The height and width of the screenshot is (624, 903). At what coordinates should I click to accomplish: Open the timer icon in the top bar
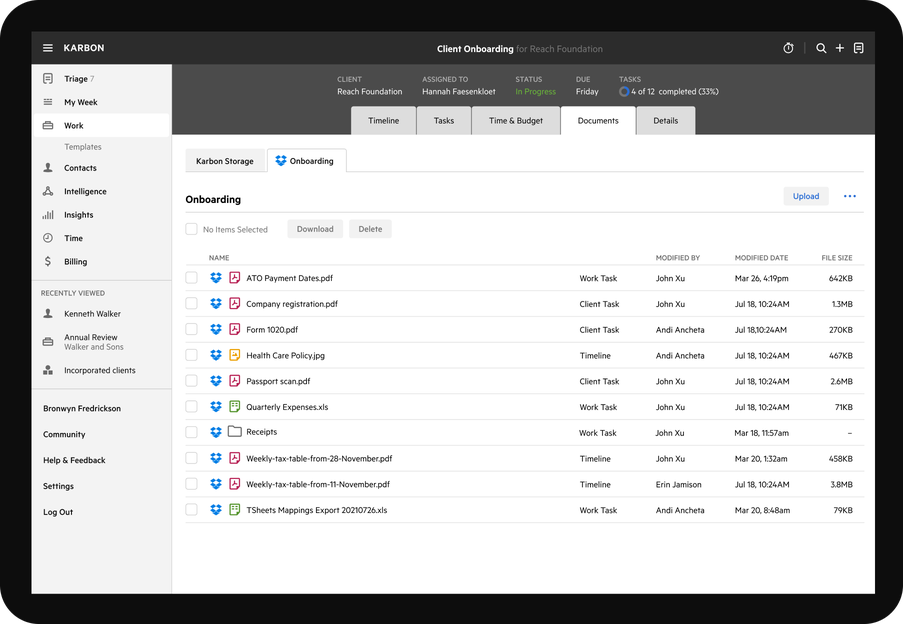[x=788, y=47]
